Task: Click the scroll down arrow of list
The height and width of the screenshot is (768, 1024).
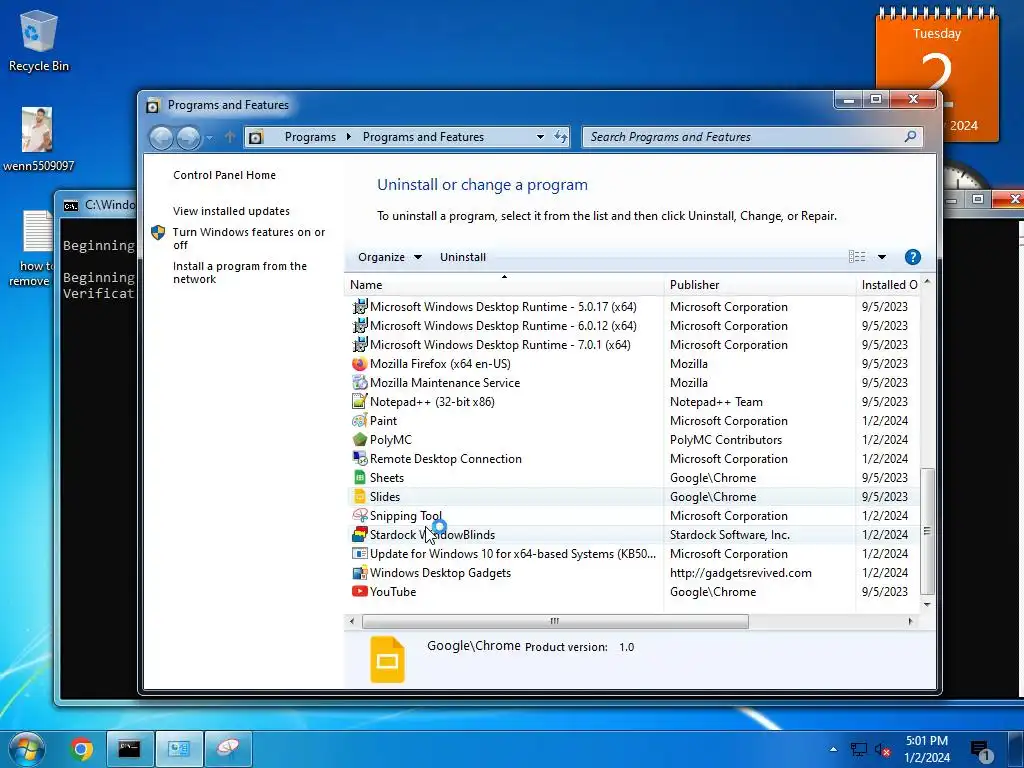Action: click(x=927, y=605)
